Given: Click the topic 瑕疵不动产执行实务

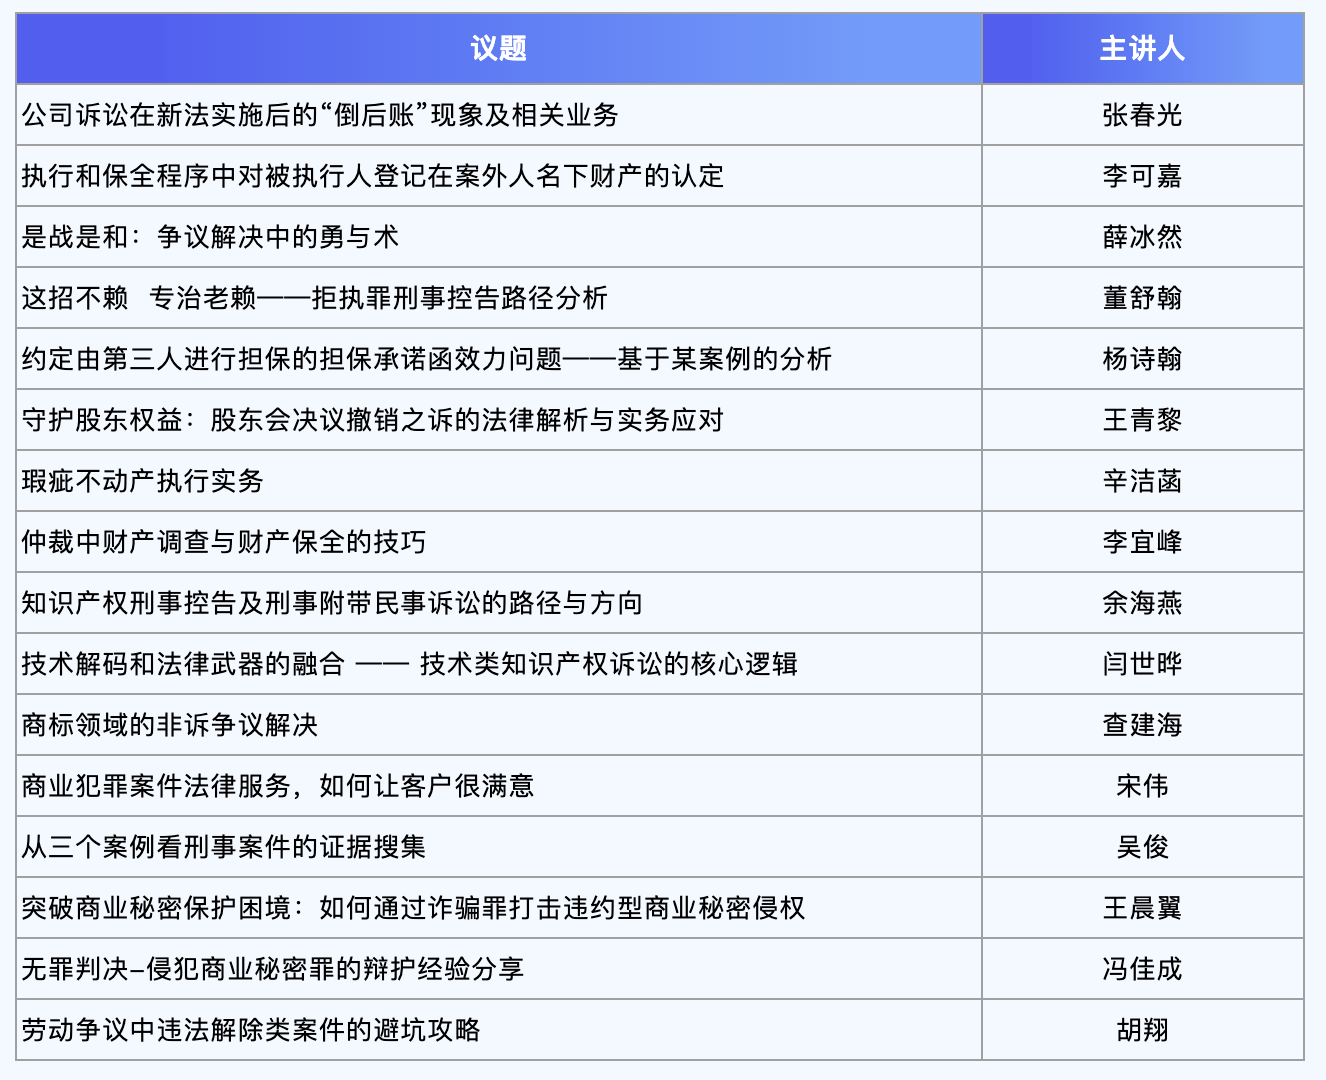Looking at the screenshot, I should (x=142, y=481).
